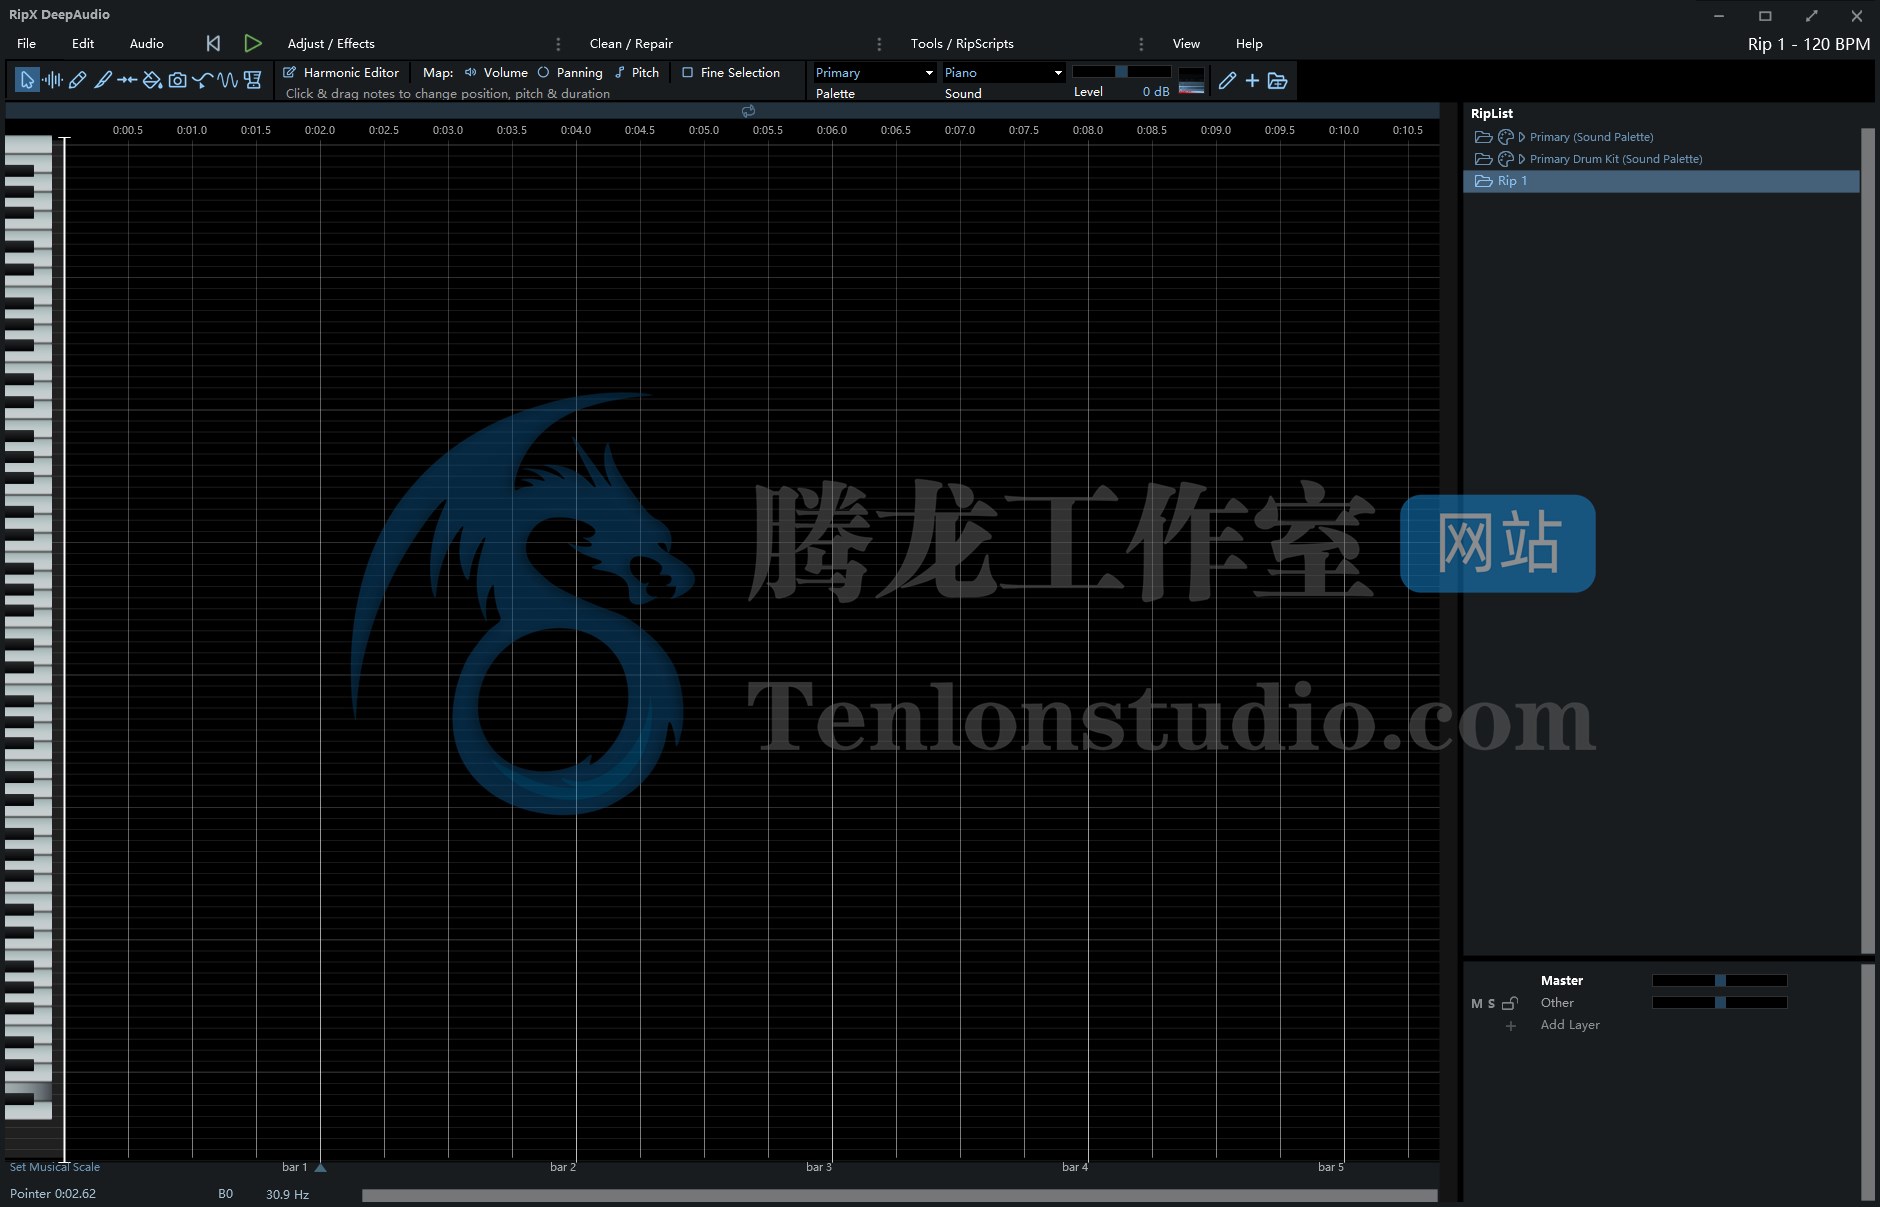The image size is (1880, 1207).
Task: Select the pencil draw tool
Action: pos(77,80)
